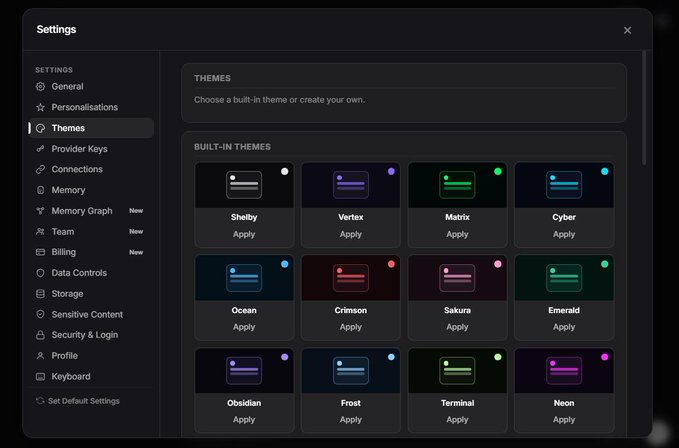Viewport: 679px width, 448px height.
Task: Click the Sakura theme preview thumbnail
Action: 457,278
